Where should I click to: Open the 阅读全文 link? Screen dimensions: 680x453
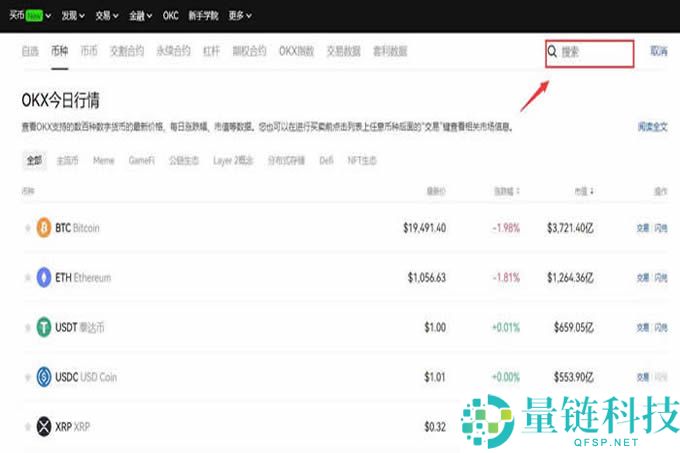click(x=653, y=127)
